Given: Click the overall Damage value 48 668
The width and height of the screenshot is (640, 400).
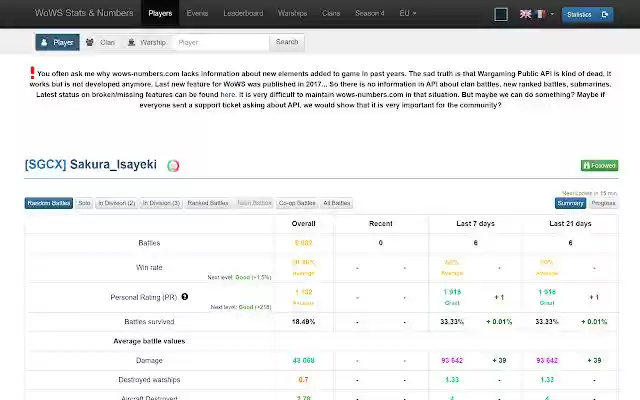Looking at the screenshot, I should pos(303,360).
